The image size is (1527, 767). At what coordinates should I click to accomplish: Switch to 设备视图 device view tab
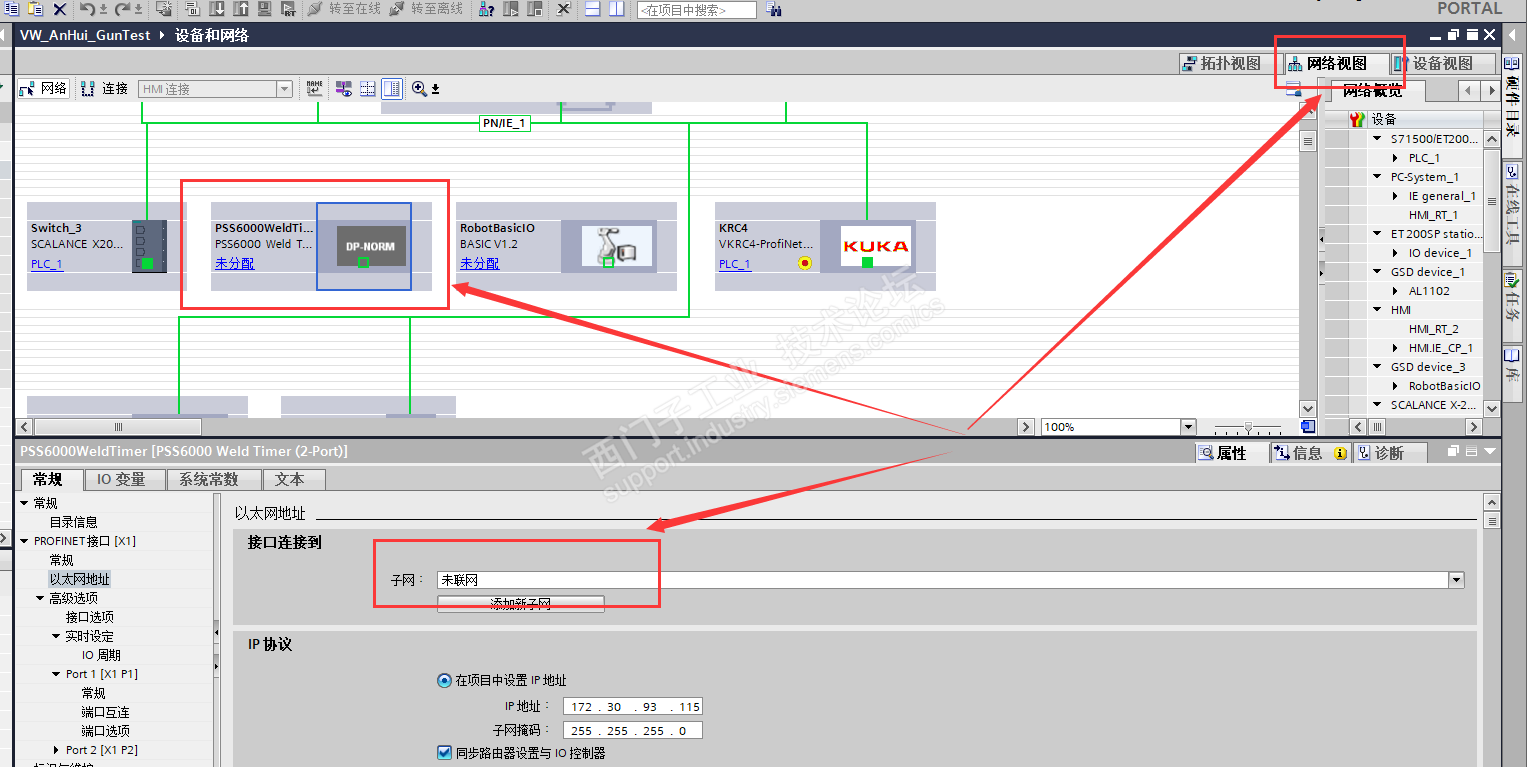pyautogui.click(x=1443, y=64)
